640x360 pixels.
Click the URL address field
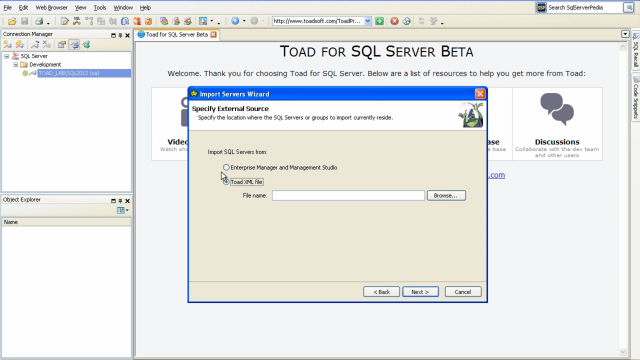(318, 21)
